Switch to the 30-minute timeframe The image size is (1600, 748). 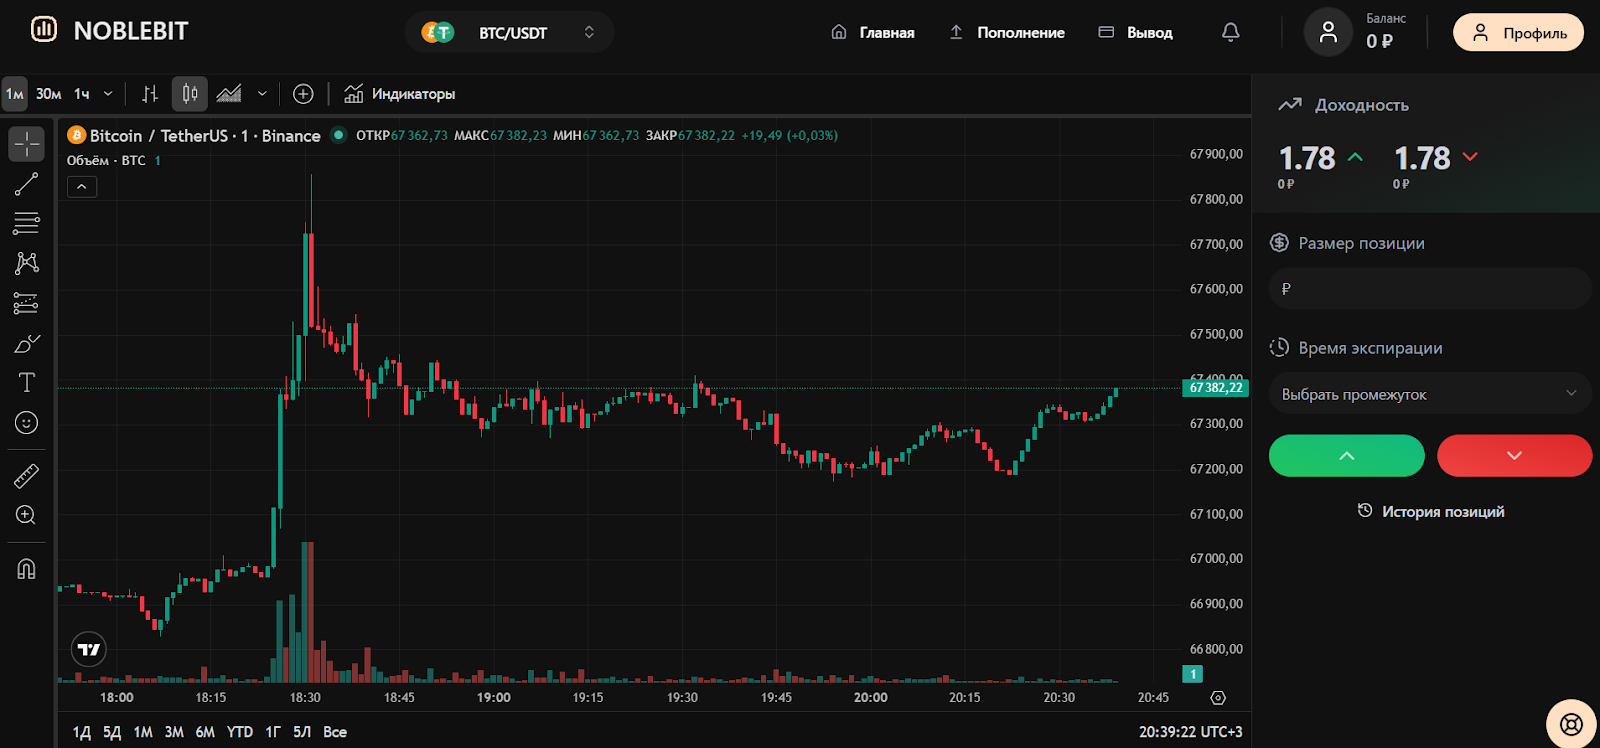click(48, 94)
